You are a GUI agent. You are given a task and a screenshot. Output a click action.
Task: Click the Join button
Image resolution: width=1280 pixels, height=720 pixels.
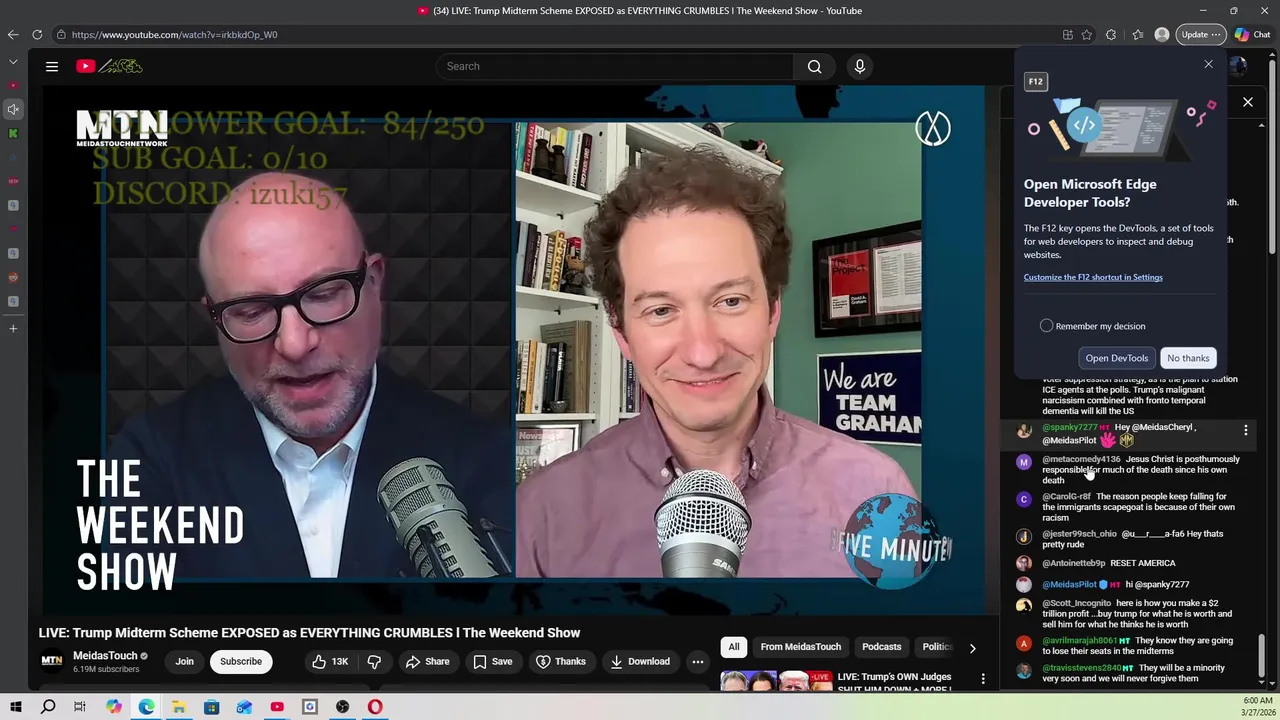tap(185, 661)
